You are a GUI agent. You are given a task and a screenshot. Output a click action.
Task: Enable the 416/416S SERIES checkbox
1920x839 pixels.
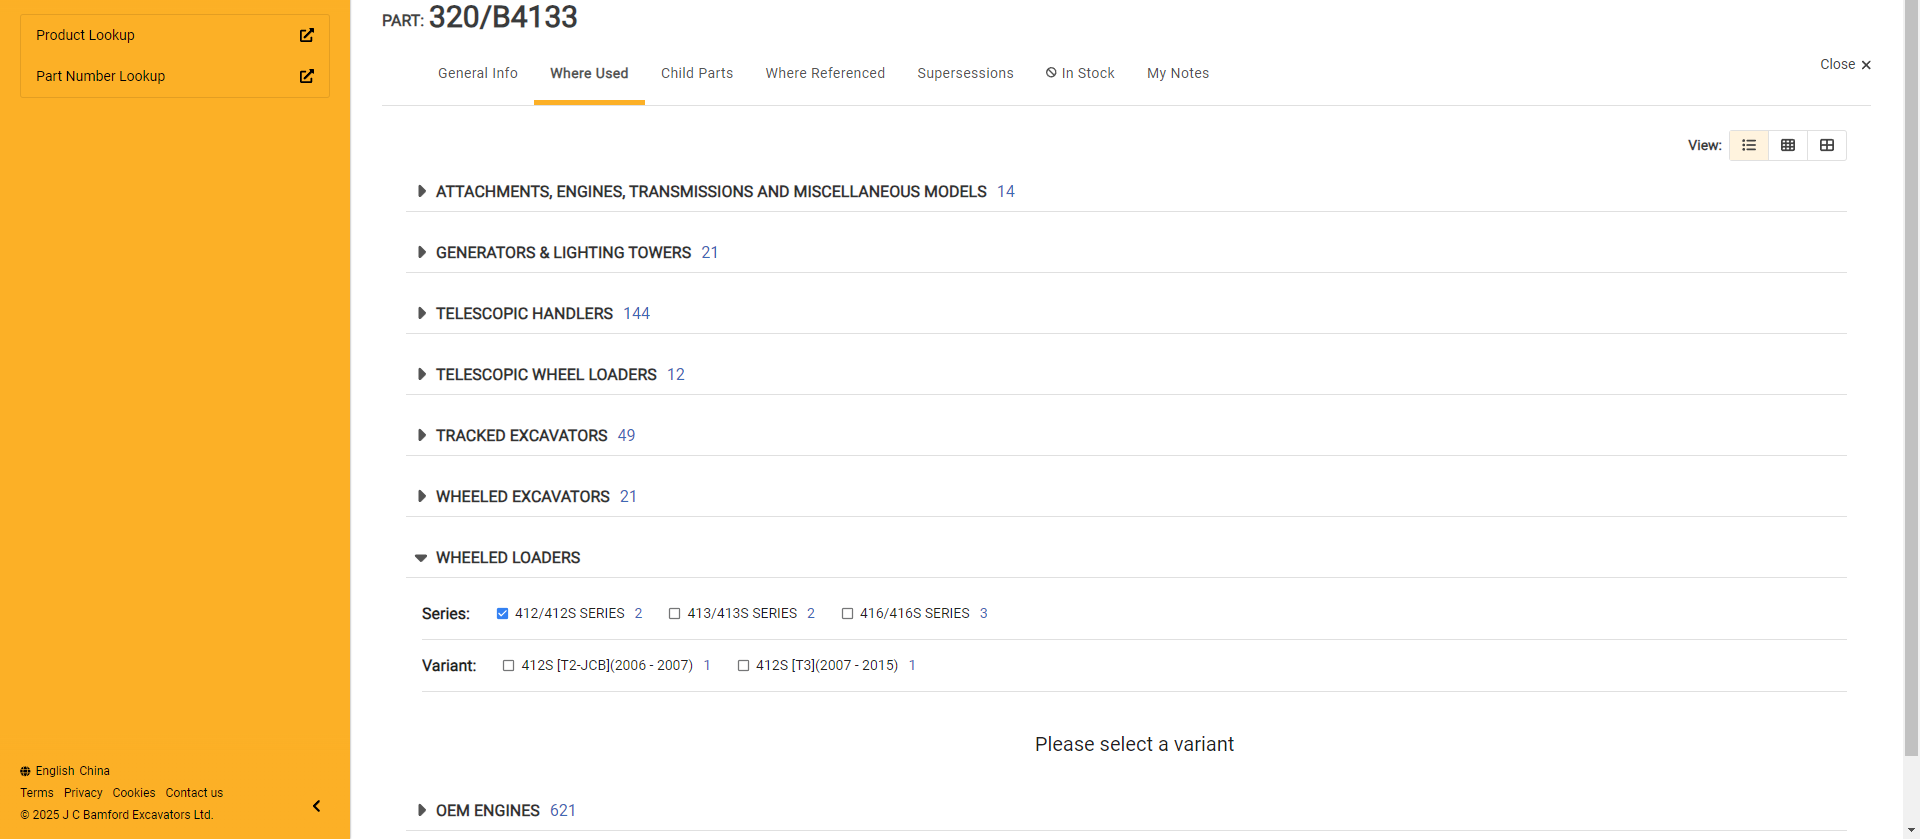[x=848, y=613]
